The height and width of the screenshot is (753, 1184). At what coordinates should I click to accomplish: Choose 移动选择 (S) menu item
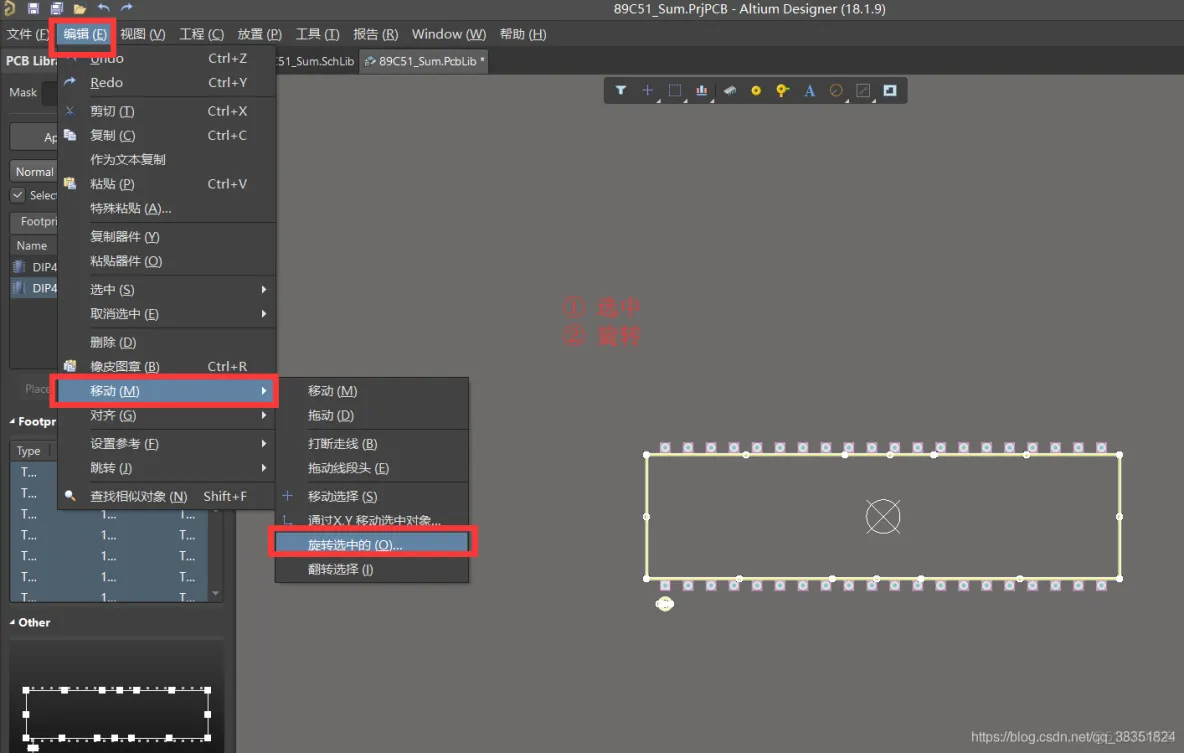(x=372, y=496)
